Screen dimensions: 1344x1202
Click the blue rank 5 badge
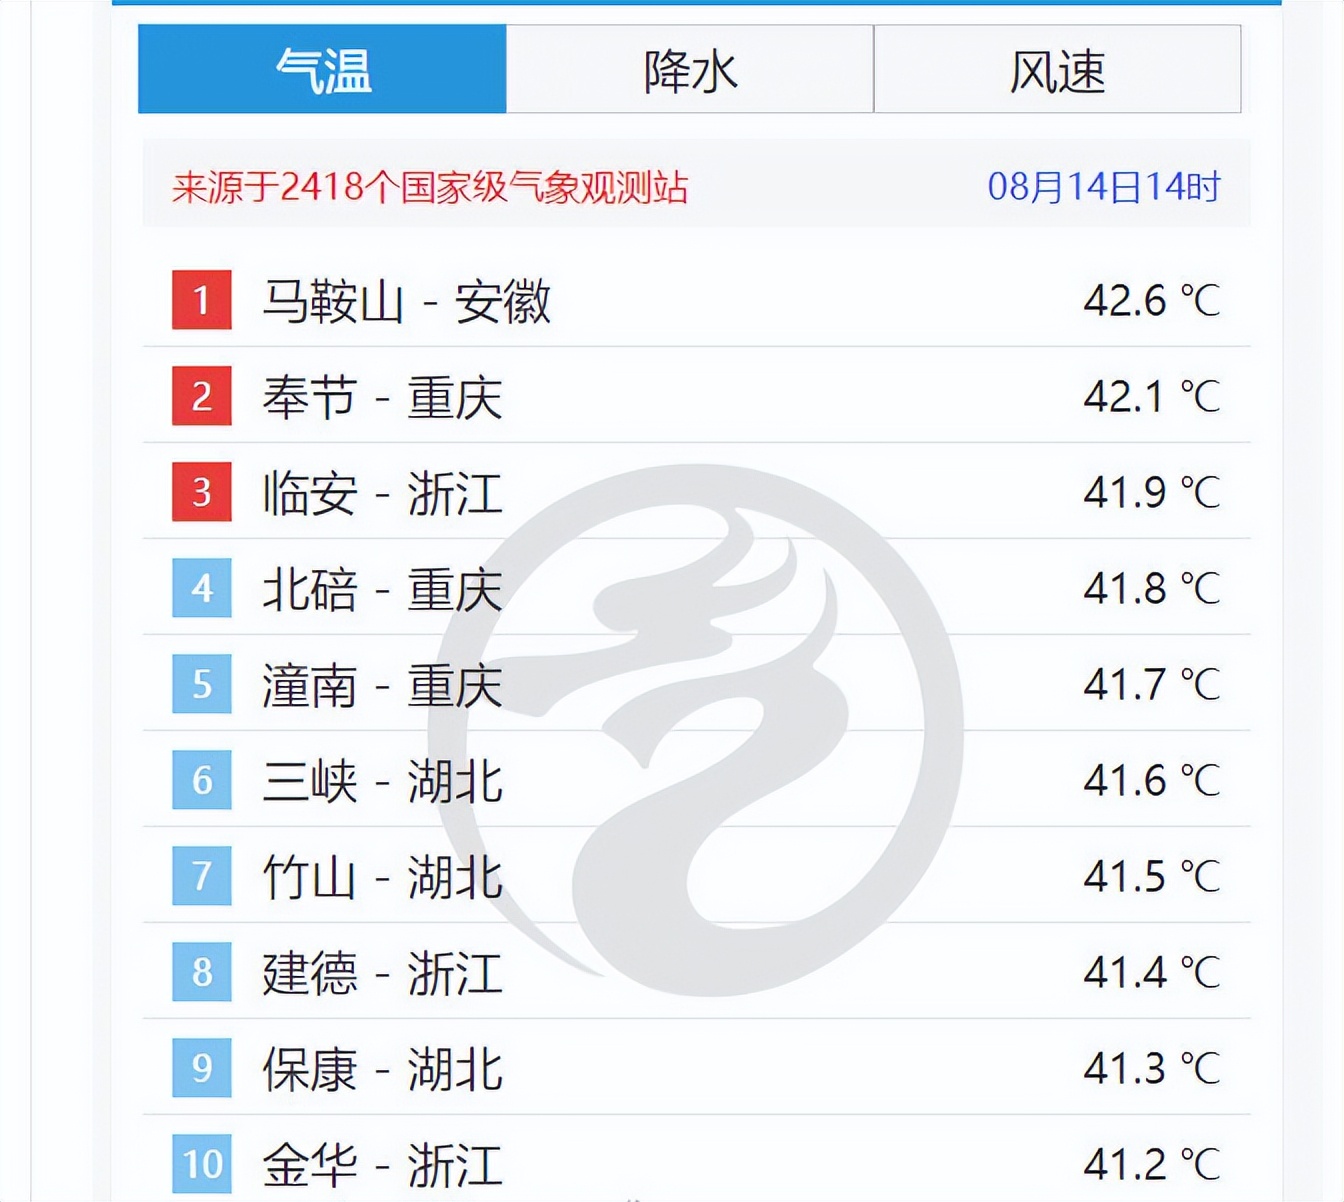[x=200, y=685]
